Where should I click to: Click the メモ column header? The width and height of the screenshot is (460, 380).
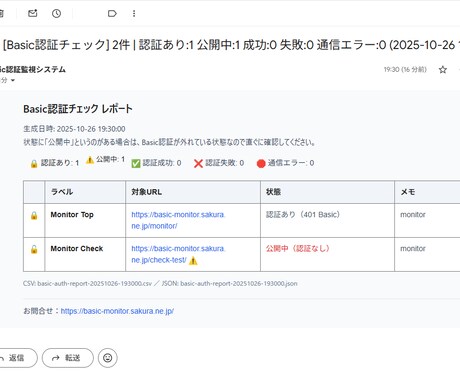[427, 192]
